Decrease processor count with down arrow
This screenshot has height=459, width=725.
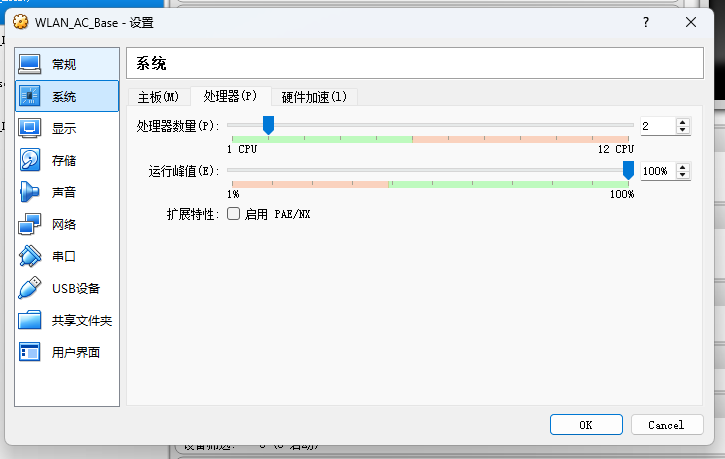683,130
